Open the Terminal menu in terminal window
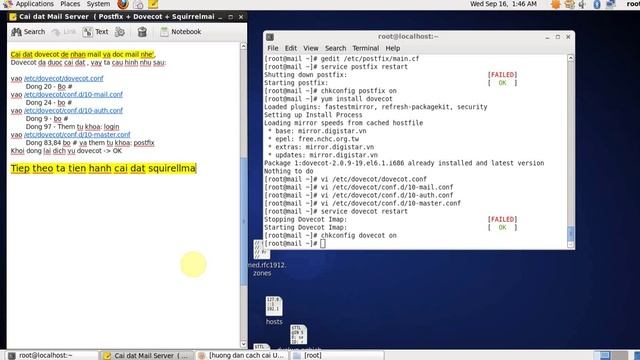This screenshot has height=360, width=640. point(366,48)
